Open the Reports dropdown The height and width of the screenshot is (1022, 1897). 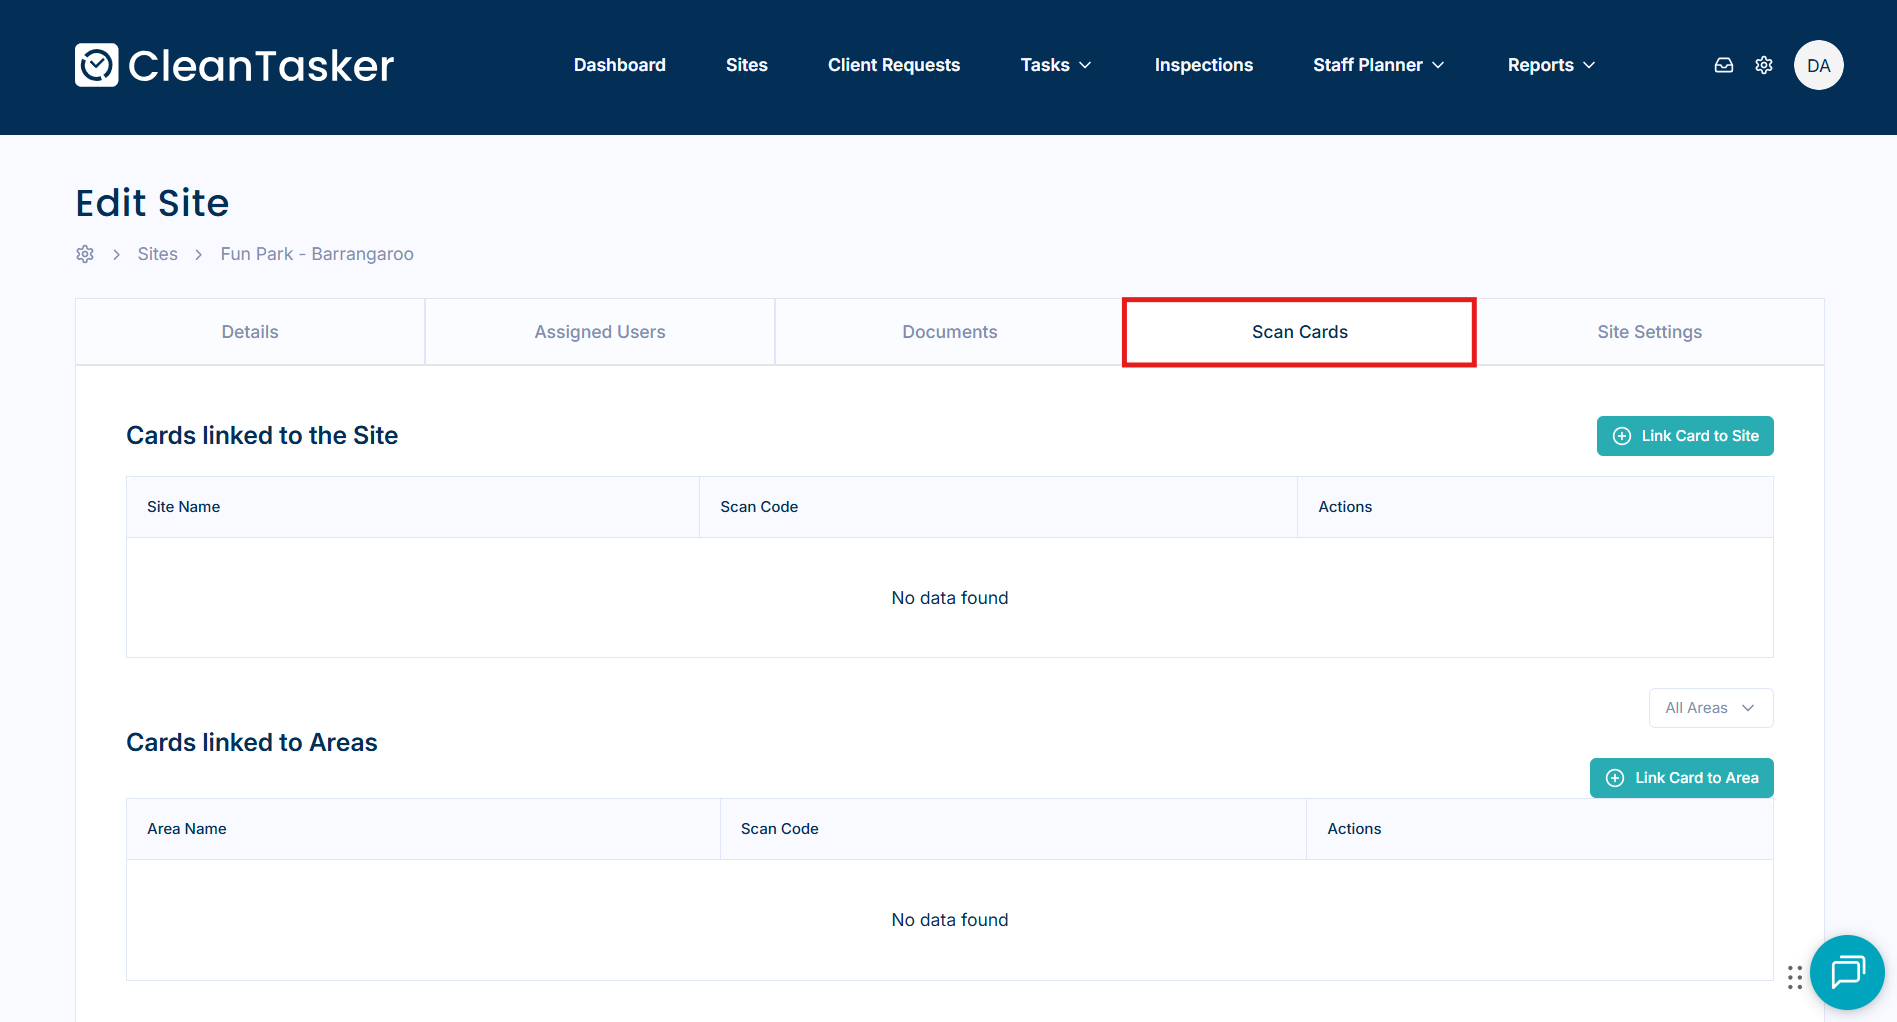(1550, 65)
